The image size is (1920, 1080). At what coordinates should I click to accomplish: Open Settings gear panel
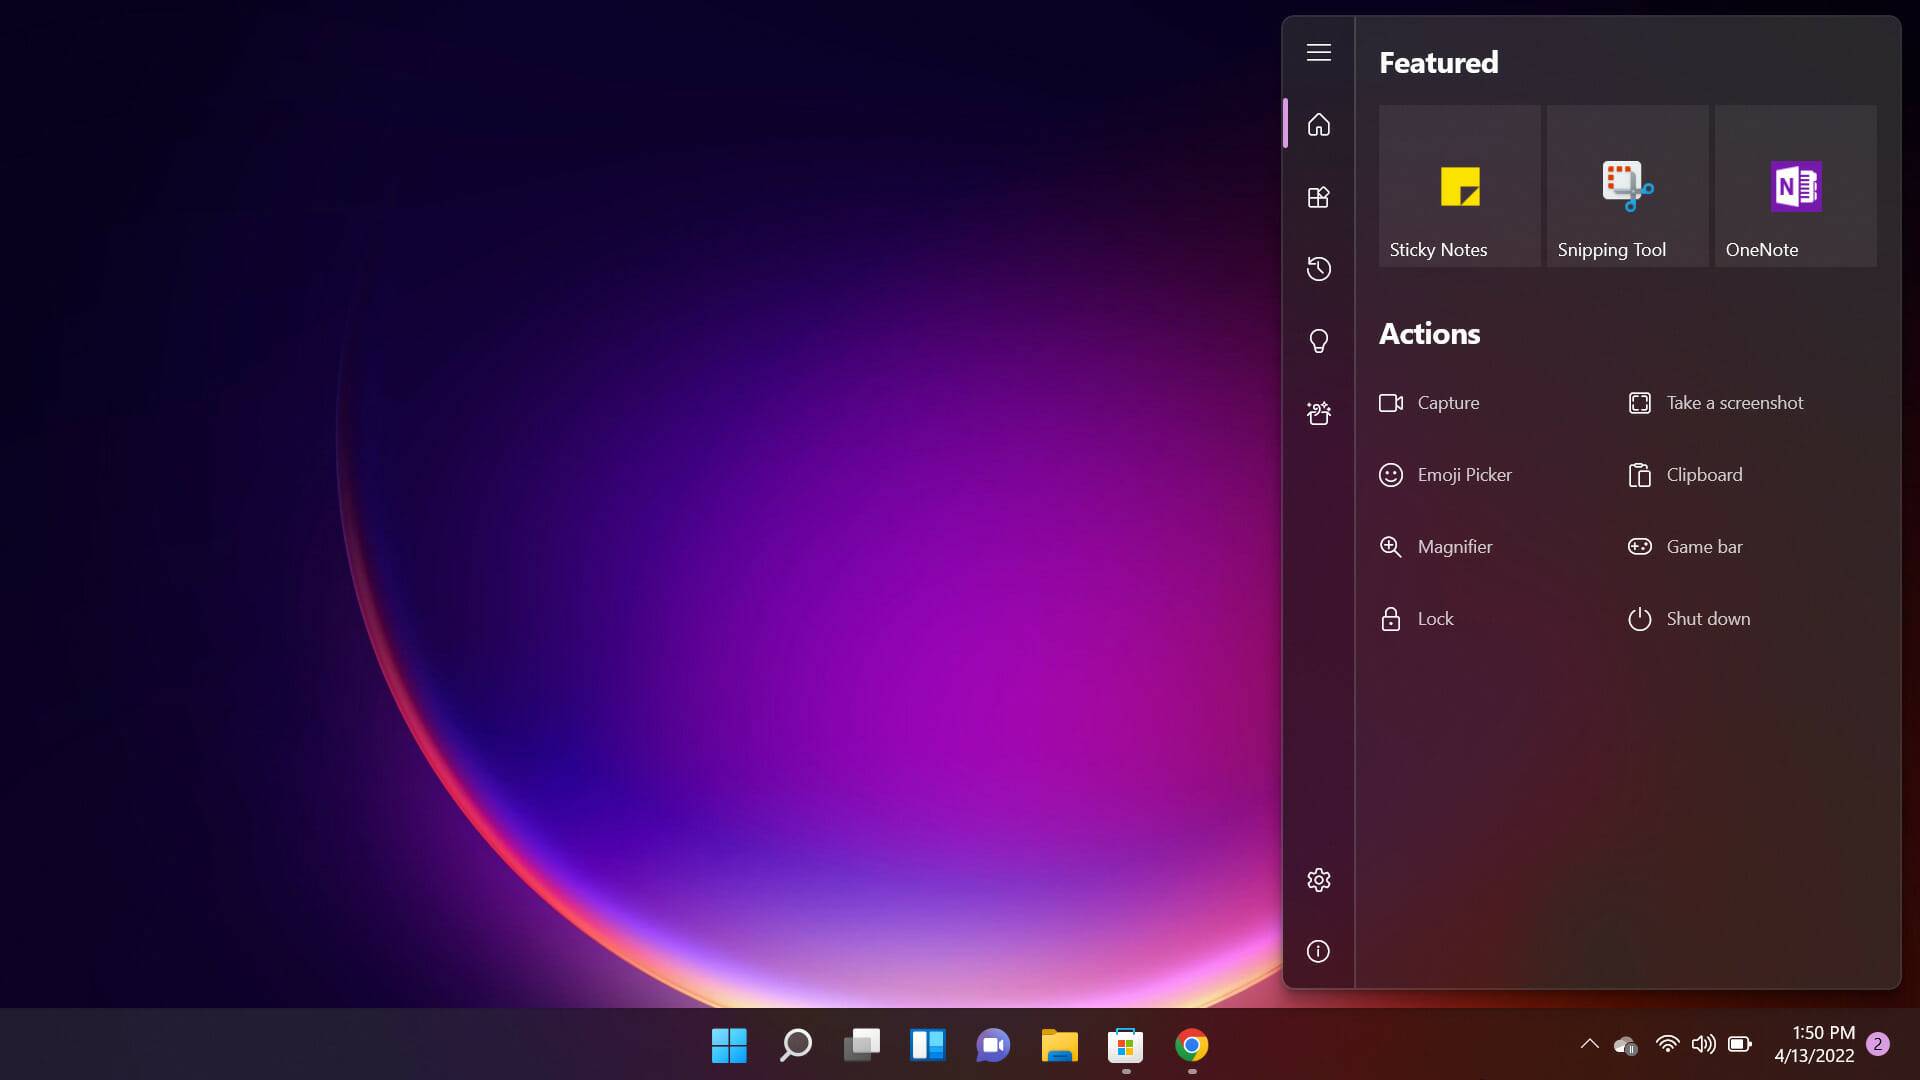pyautogui.click(x=1317, y=880)
